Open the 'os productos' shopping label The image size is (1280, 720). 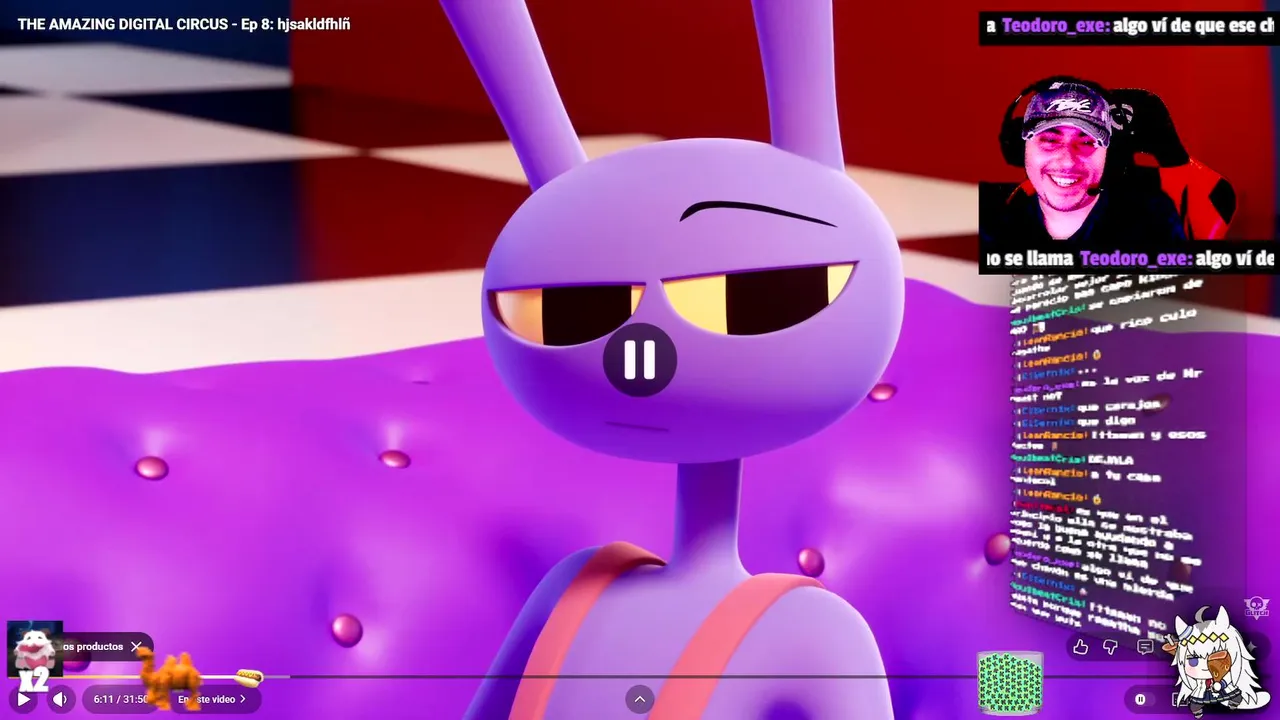point(92,646)
